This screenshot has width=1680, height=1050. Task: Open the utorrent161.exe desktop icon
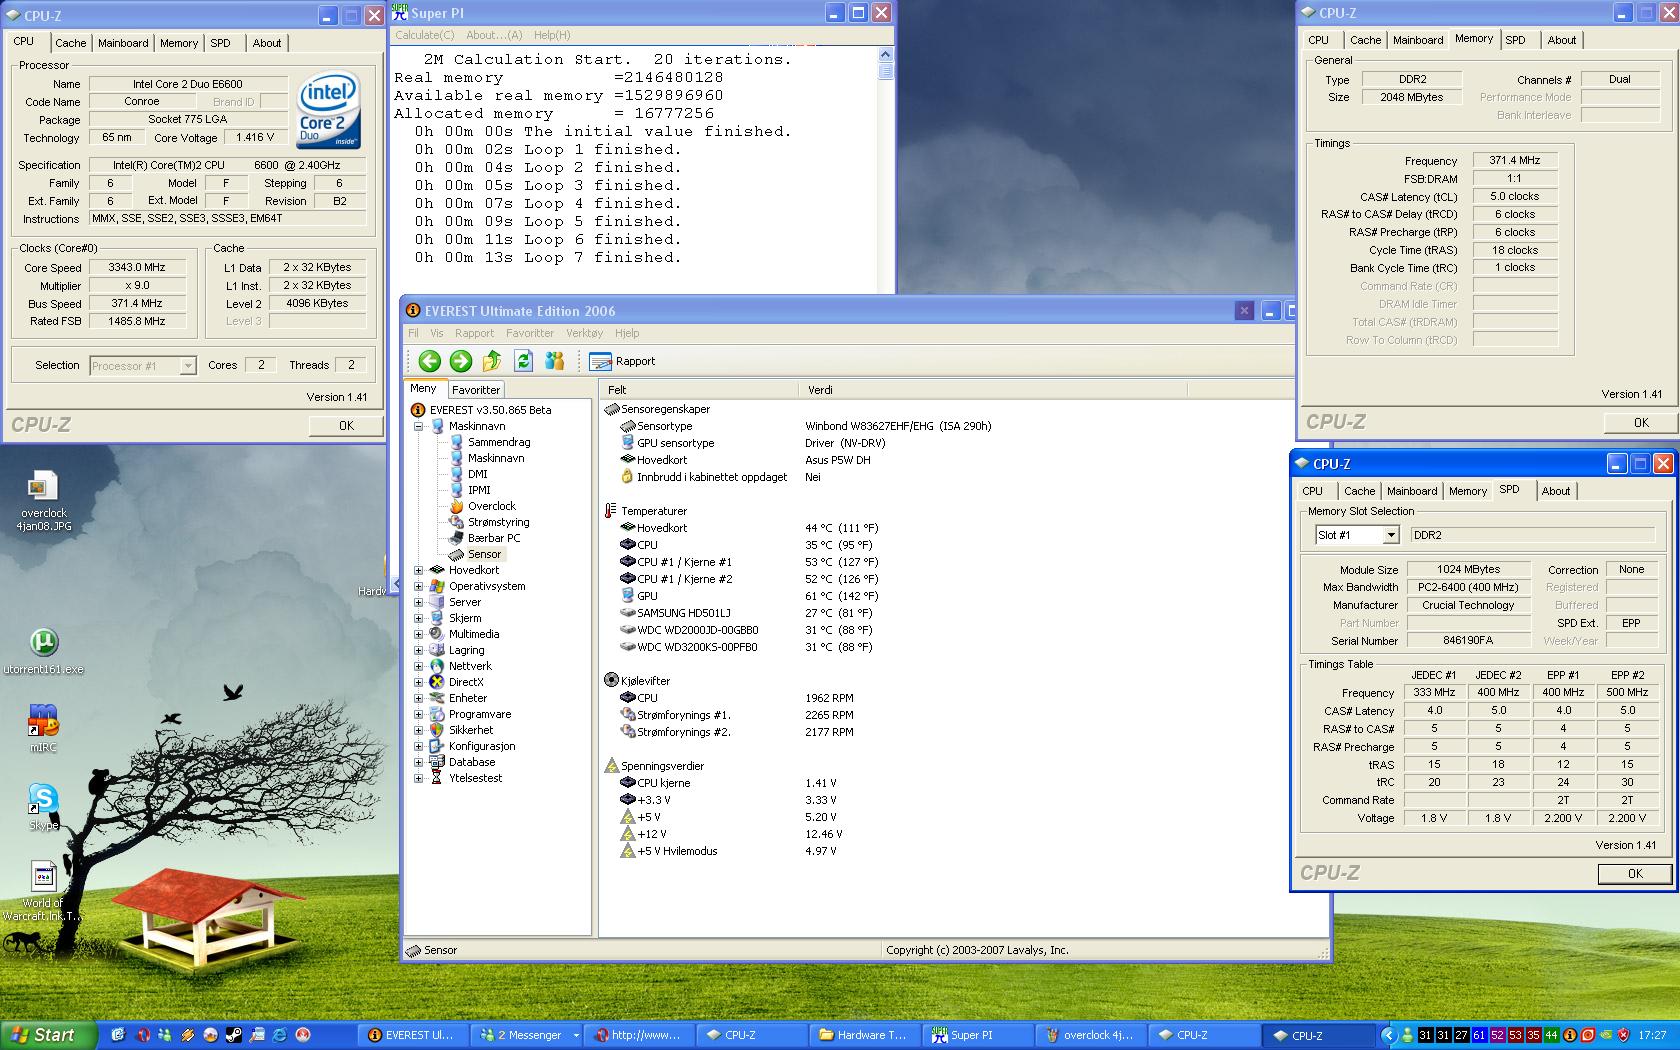pos(43,651)
